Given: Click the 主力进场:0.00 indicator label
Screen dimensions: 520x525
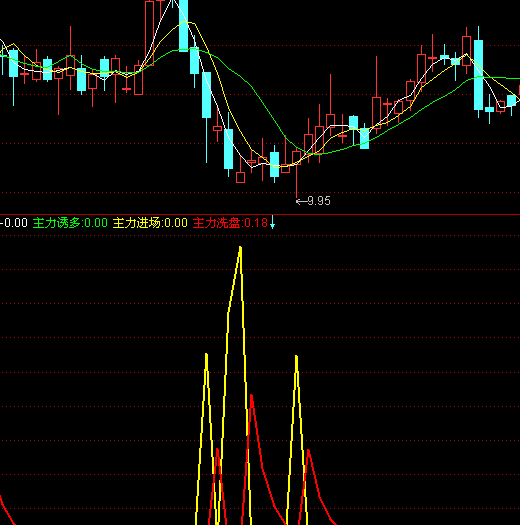Looking at the screenshot, I should [150, 223].
